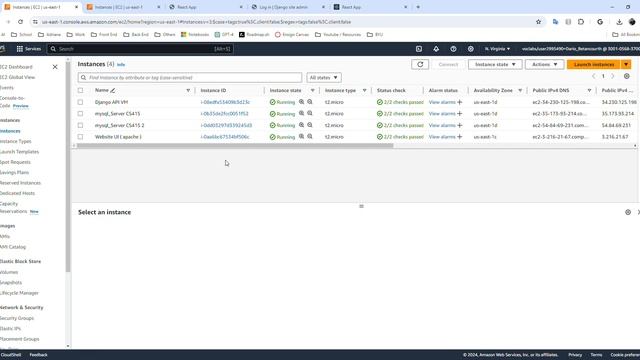
Task: Open N. Virginia region selector
Action: (497, 49)
